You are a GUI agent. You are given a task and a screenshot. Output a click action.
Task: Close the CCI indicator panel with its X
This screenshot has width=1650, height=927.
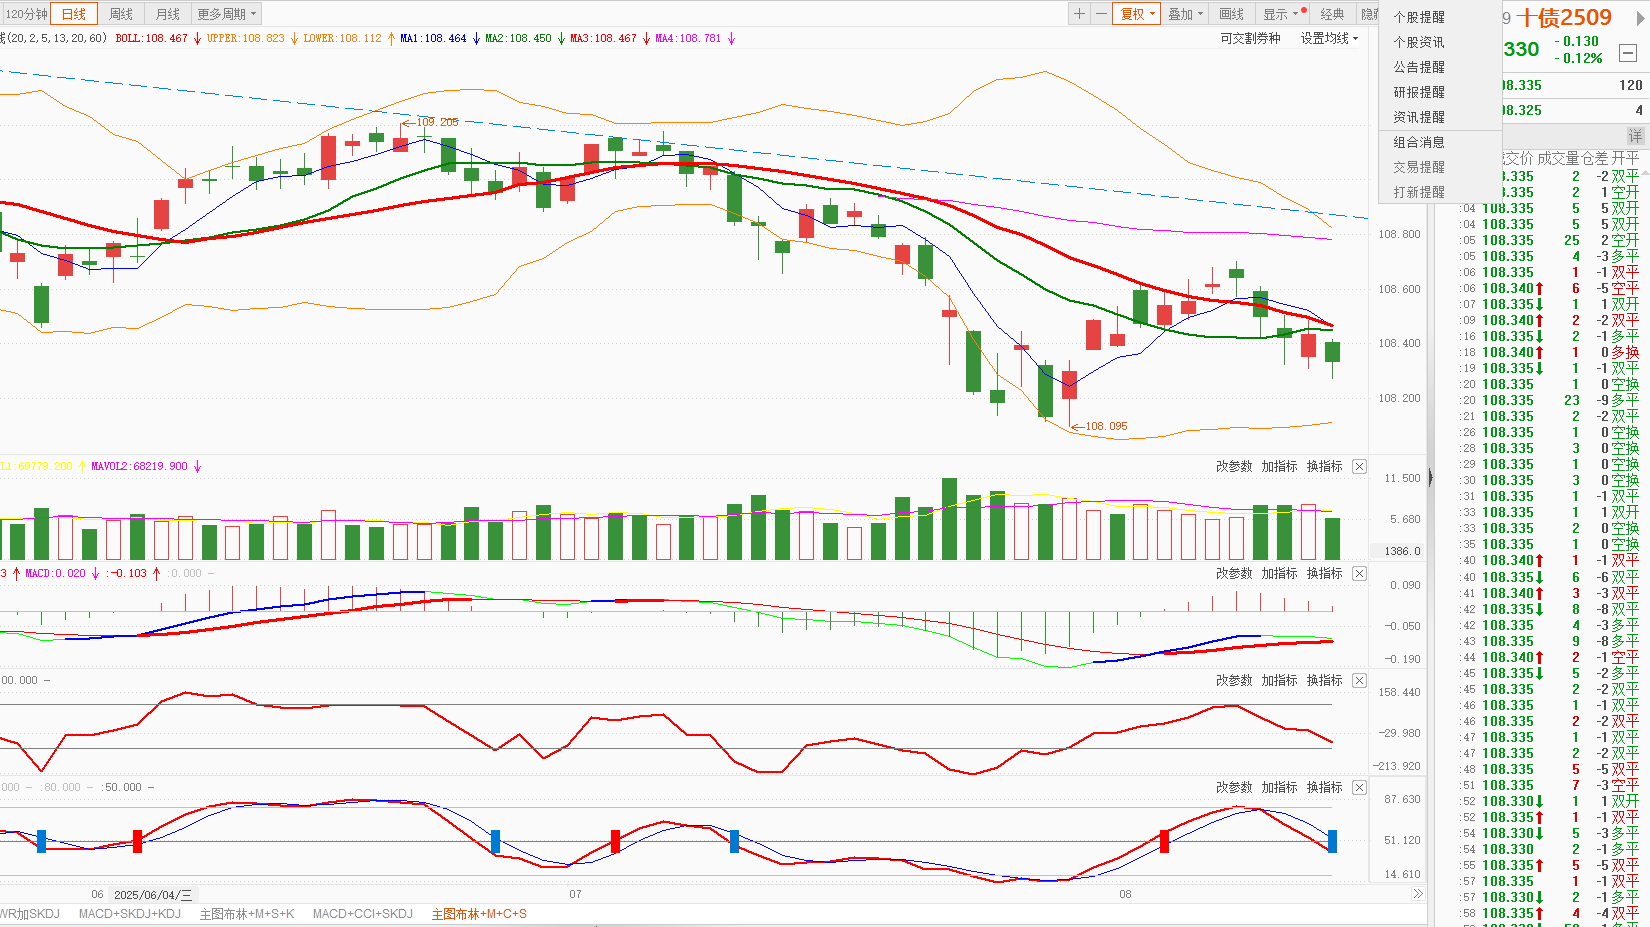coord(1359,681)
